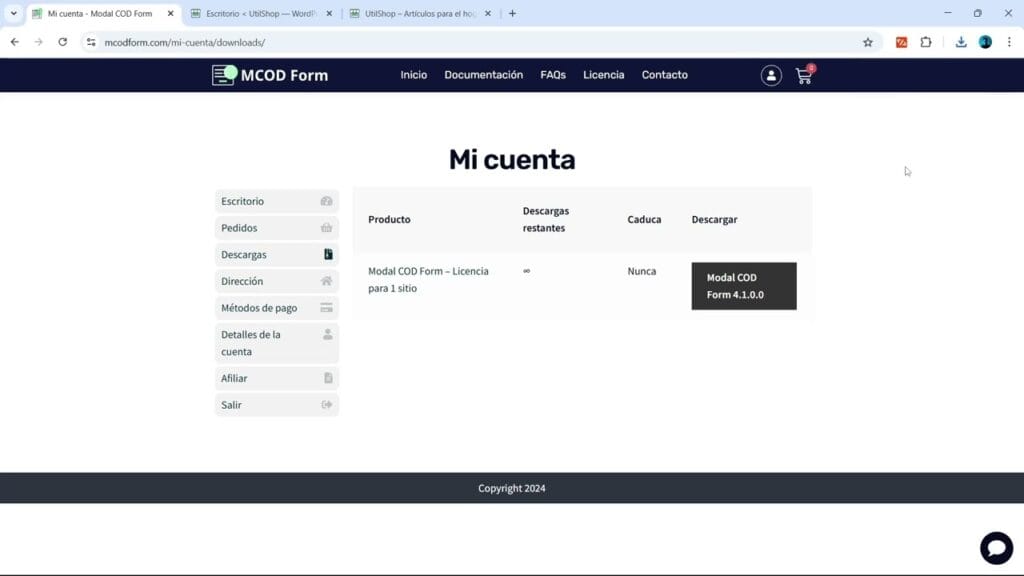Click the Métodos de pago card icon
This screenshot has width=1024, height=576.
[x=327, y=308]
